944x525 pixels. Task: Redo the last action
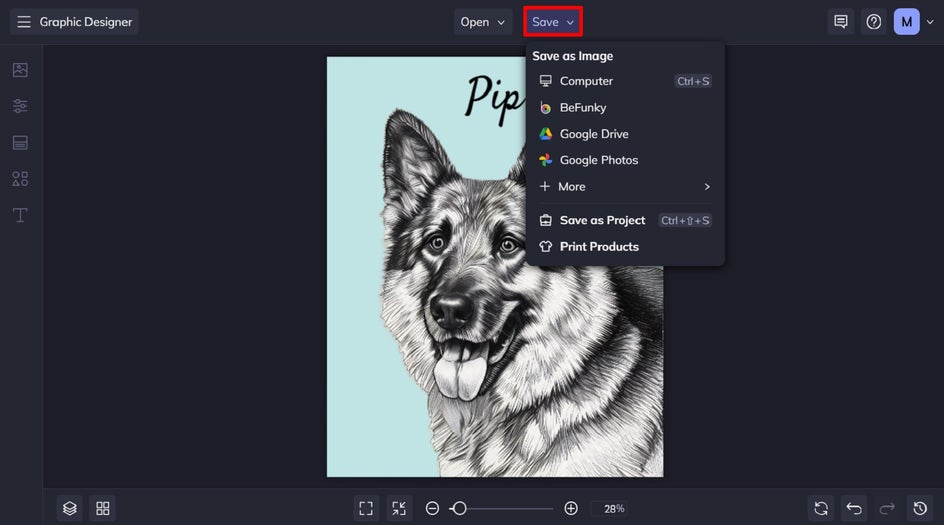pos(887,508)
